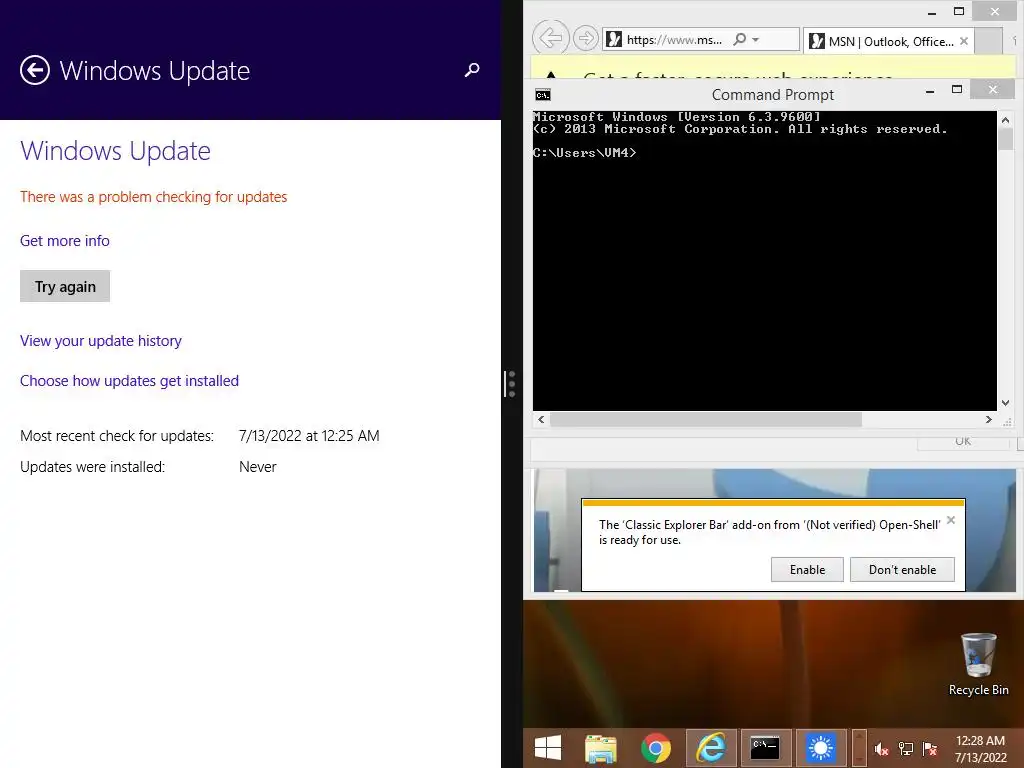Screen dimensions: 1024x768
Task: Maximize the Command Prompt window
Action: click(957, 89)
